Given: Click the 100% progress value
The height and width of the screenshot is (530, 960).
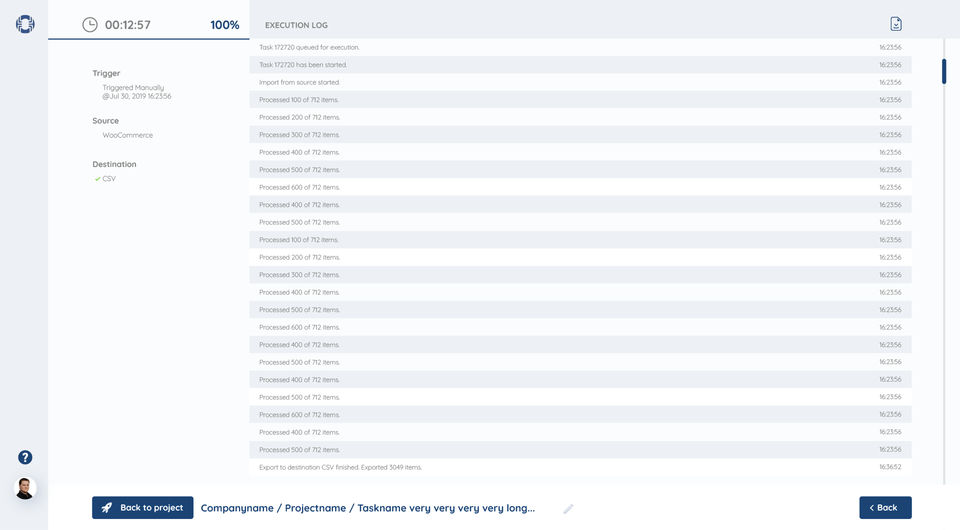Looking at the screenshot, I should (225, 25).
